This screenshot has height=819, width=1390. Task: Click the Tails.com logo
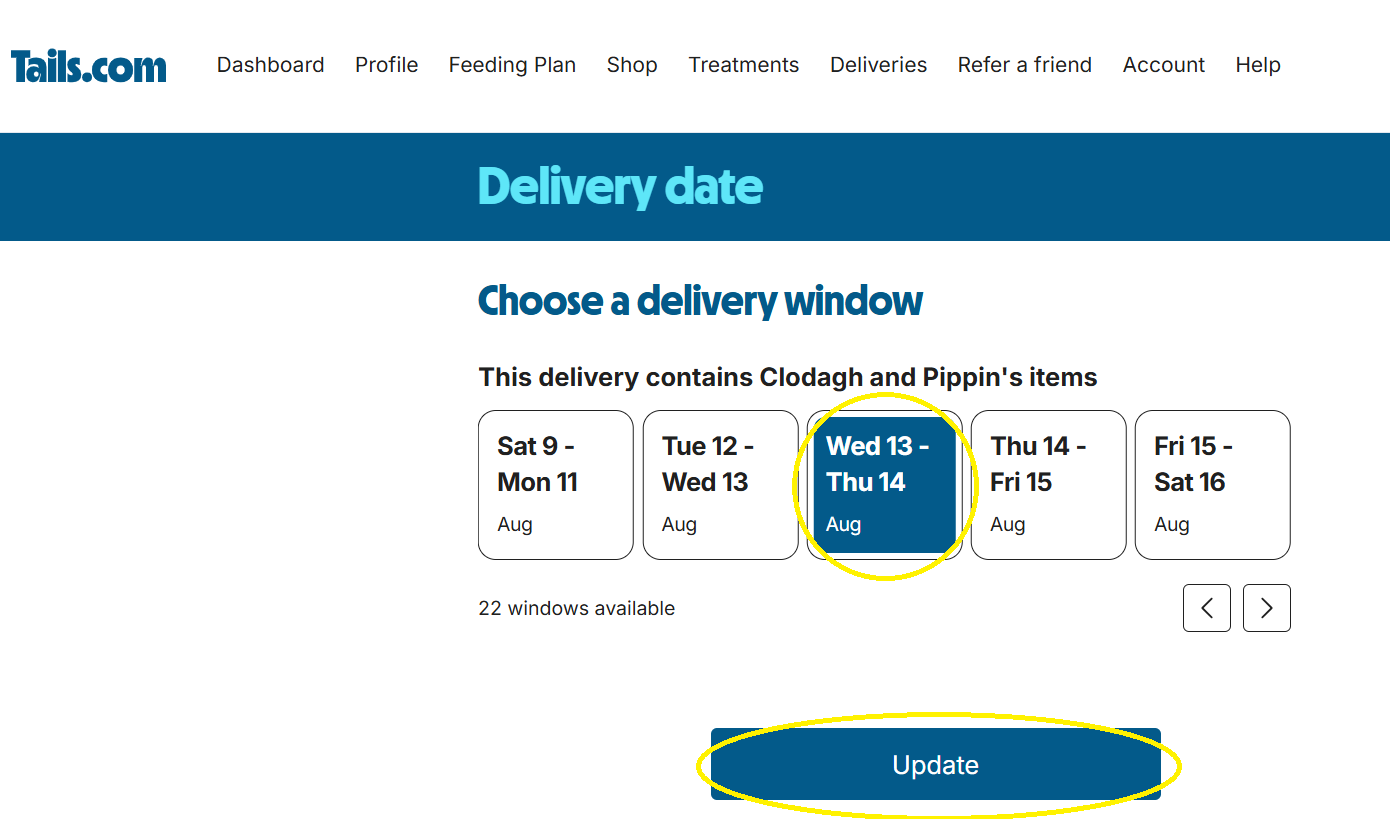click(89, 66)
